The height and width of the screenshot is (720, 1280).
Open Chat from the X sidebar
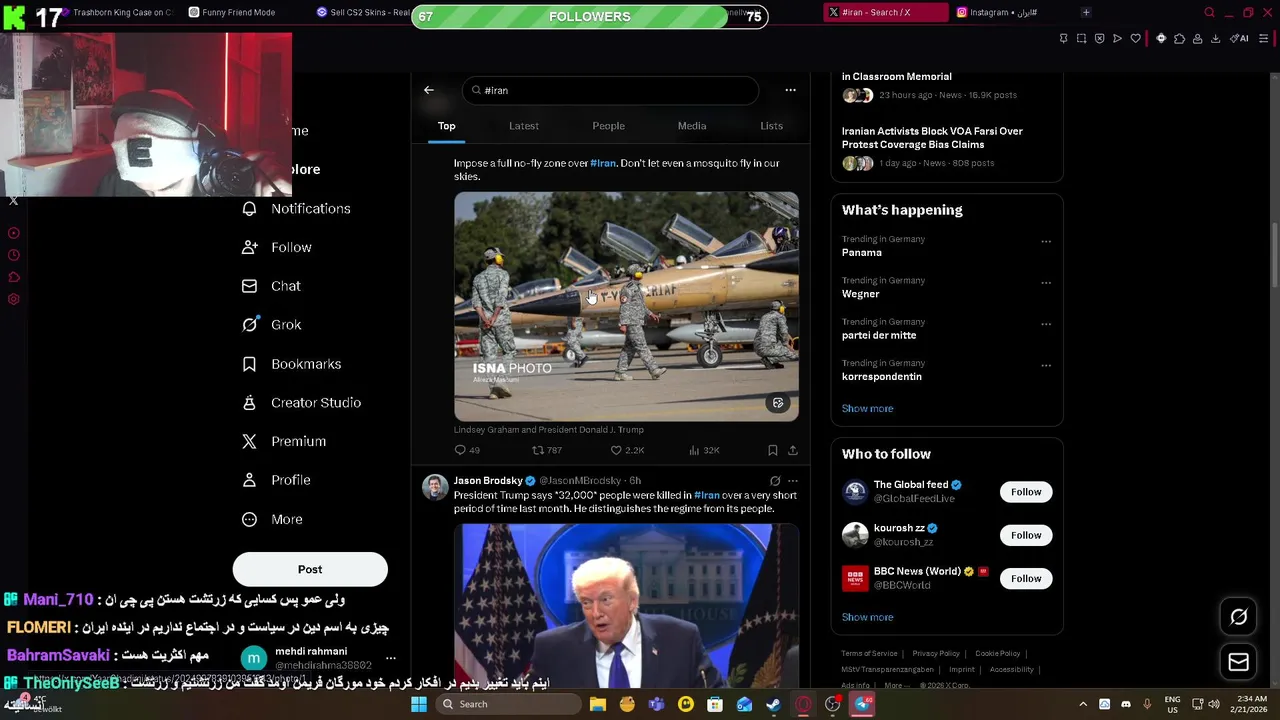click(271, 286)
